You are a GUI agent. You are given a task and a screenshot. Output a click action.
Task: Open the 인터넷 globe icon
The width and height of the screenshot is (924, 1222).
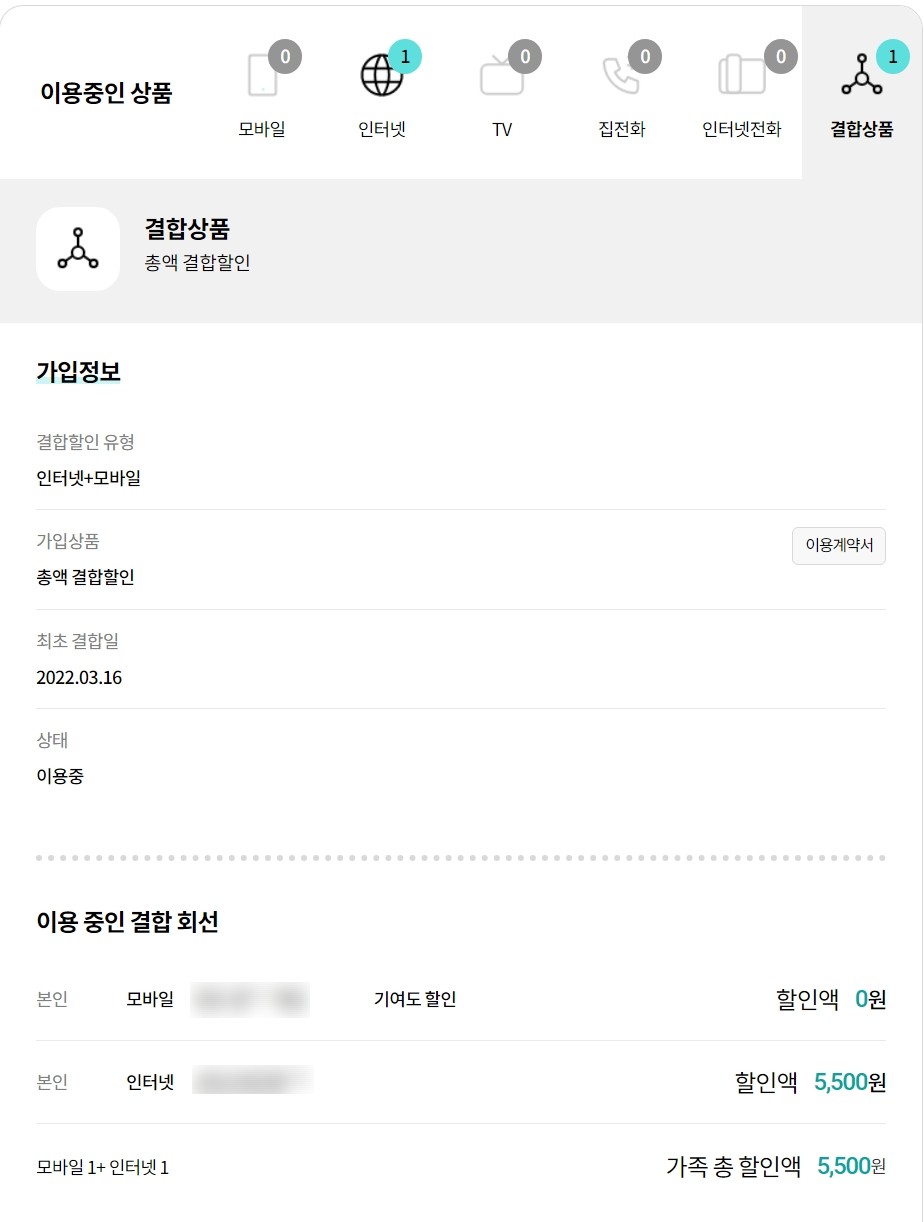[382, 76]
